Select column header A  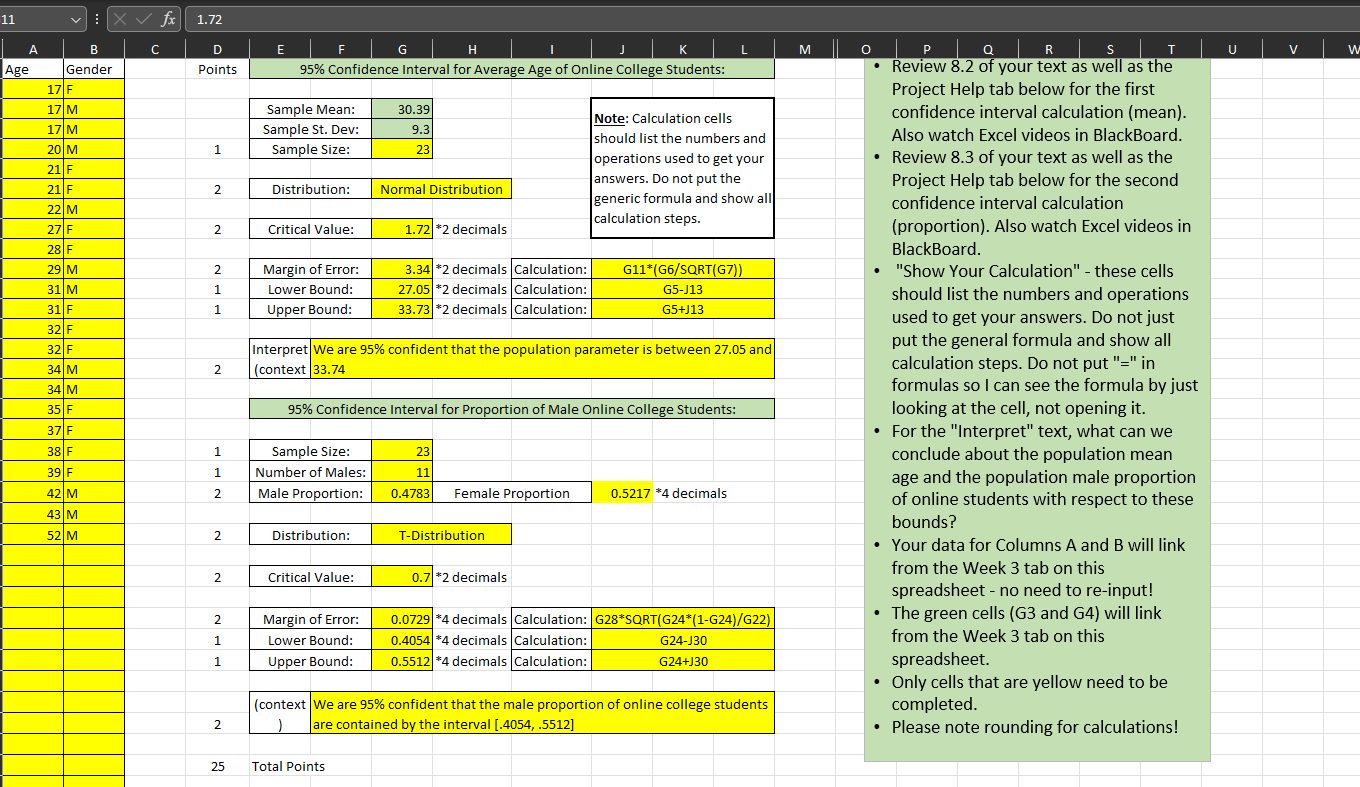tap(33, 48)
